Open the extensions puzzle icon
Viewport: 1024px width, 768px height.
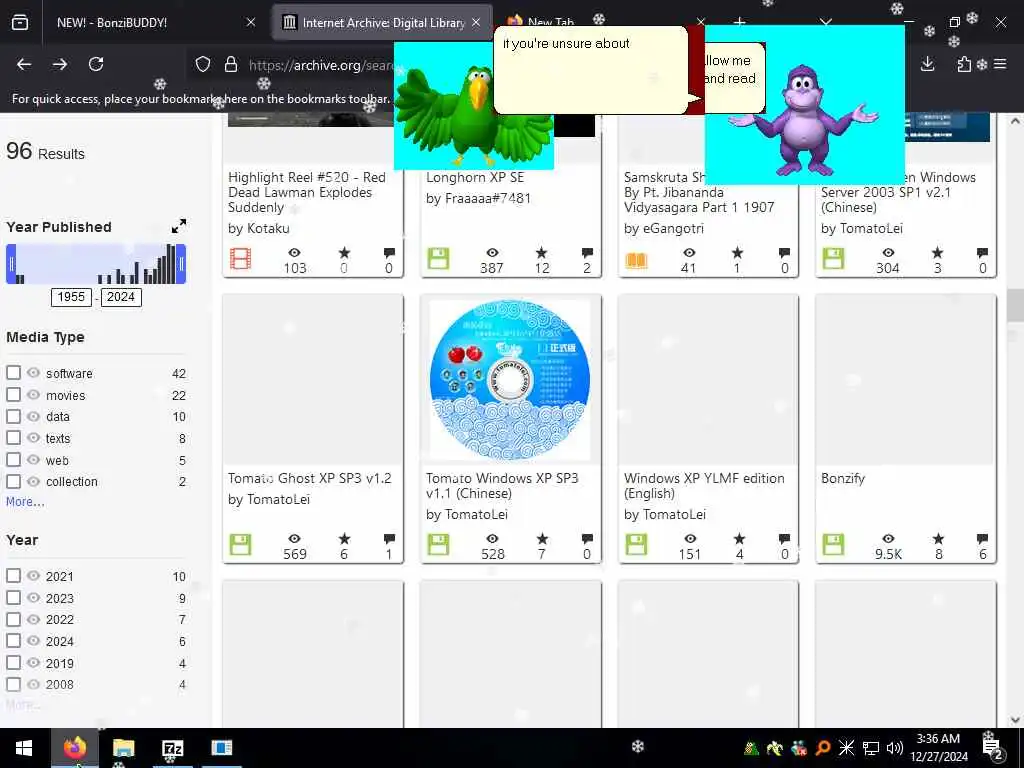coord(964,64)
